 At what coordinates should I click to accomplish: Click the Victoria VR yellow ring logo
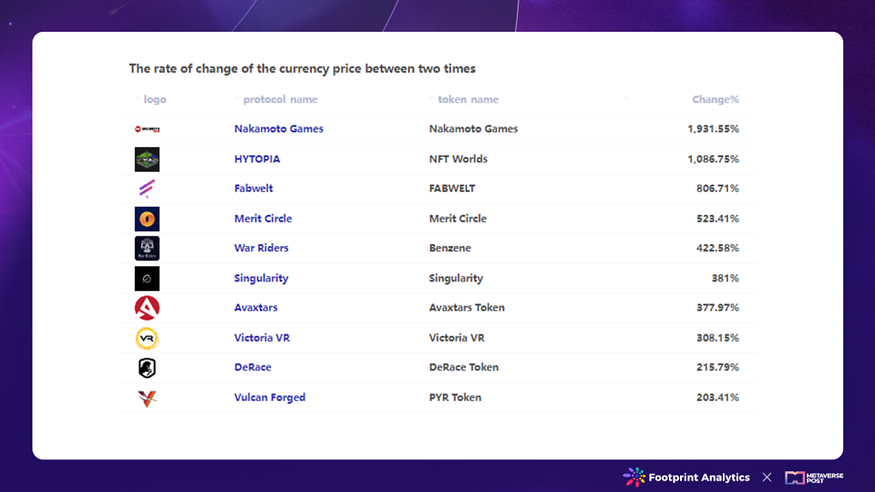pyautogui.click(x=147, y=338)
